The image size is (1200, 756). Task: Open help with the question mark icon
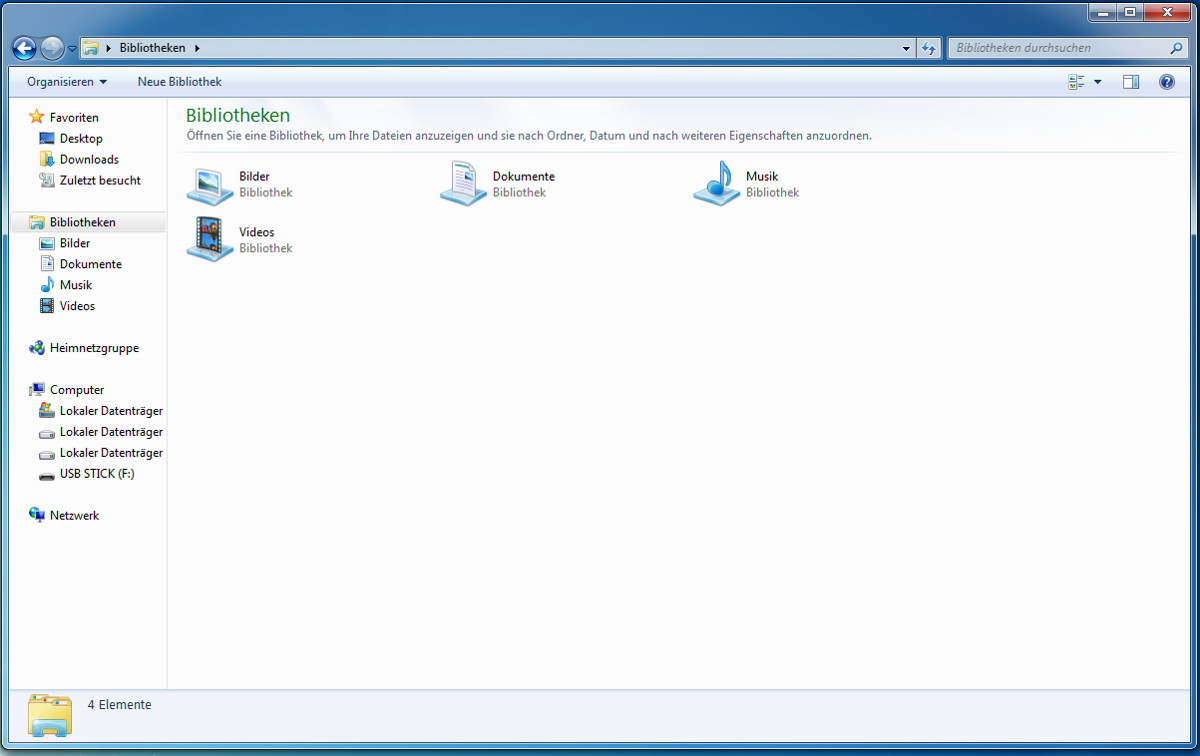click(x=1166, y=82)
